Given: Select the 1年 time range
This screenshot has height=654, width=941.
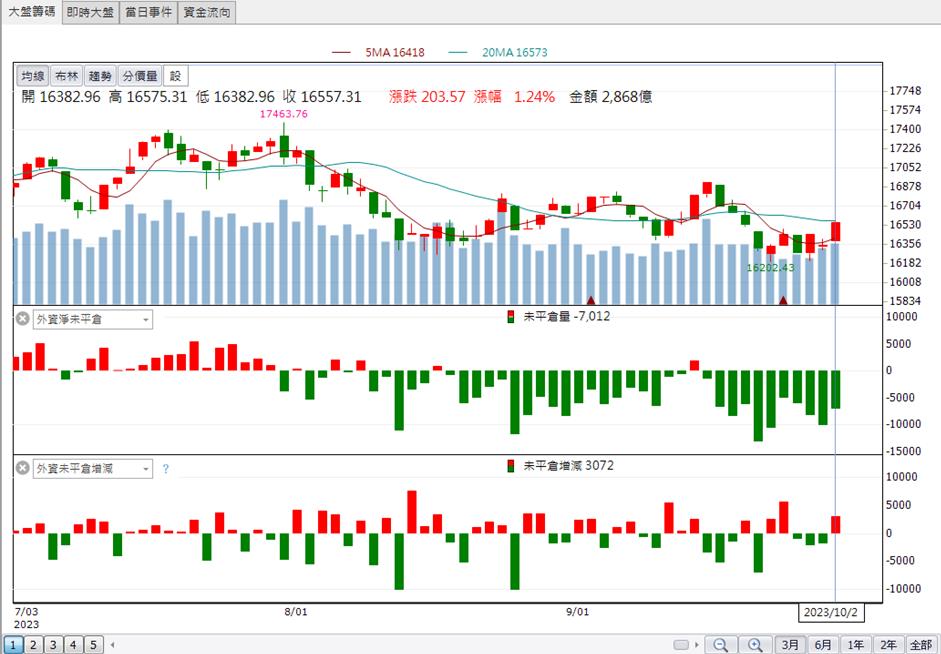Looking at the screenshot, I should tap(856, 645).
